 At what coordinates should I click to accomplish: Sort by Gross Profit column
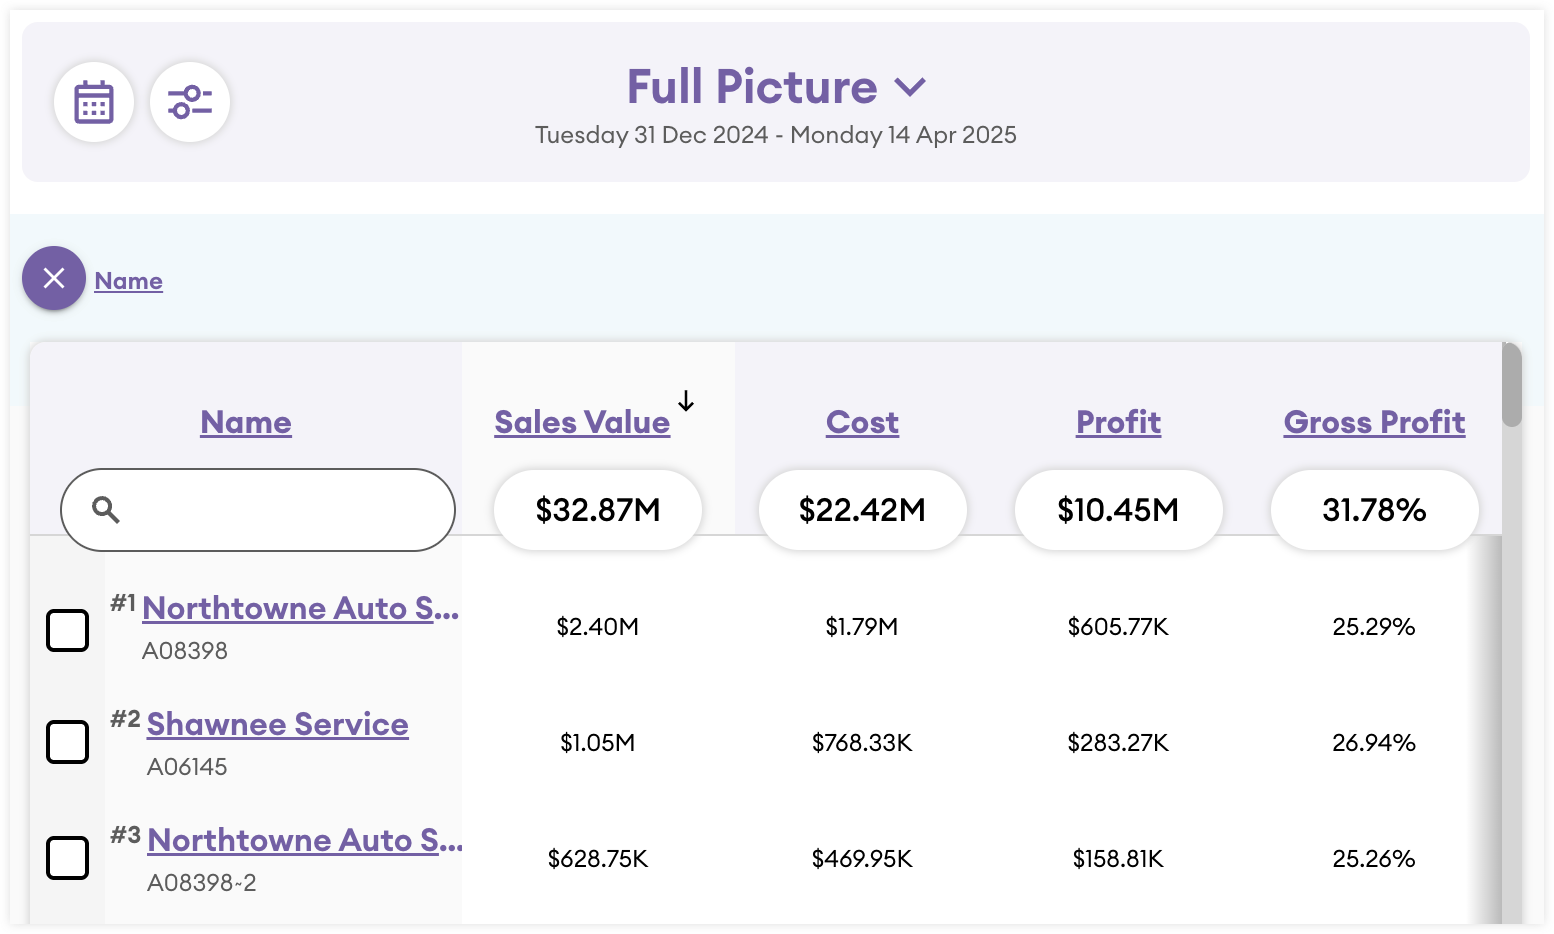[1374, 423]
